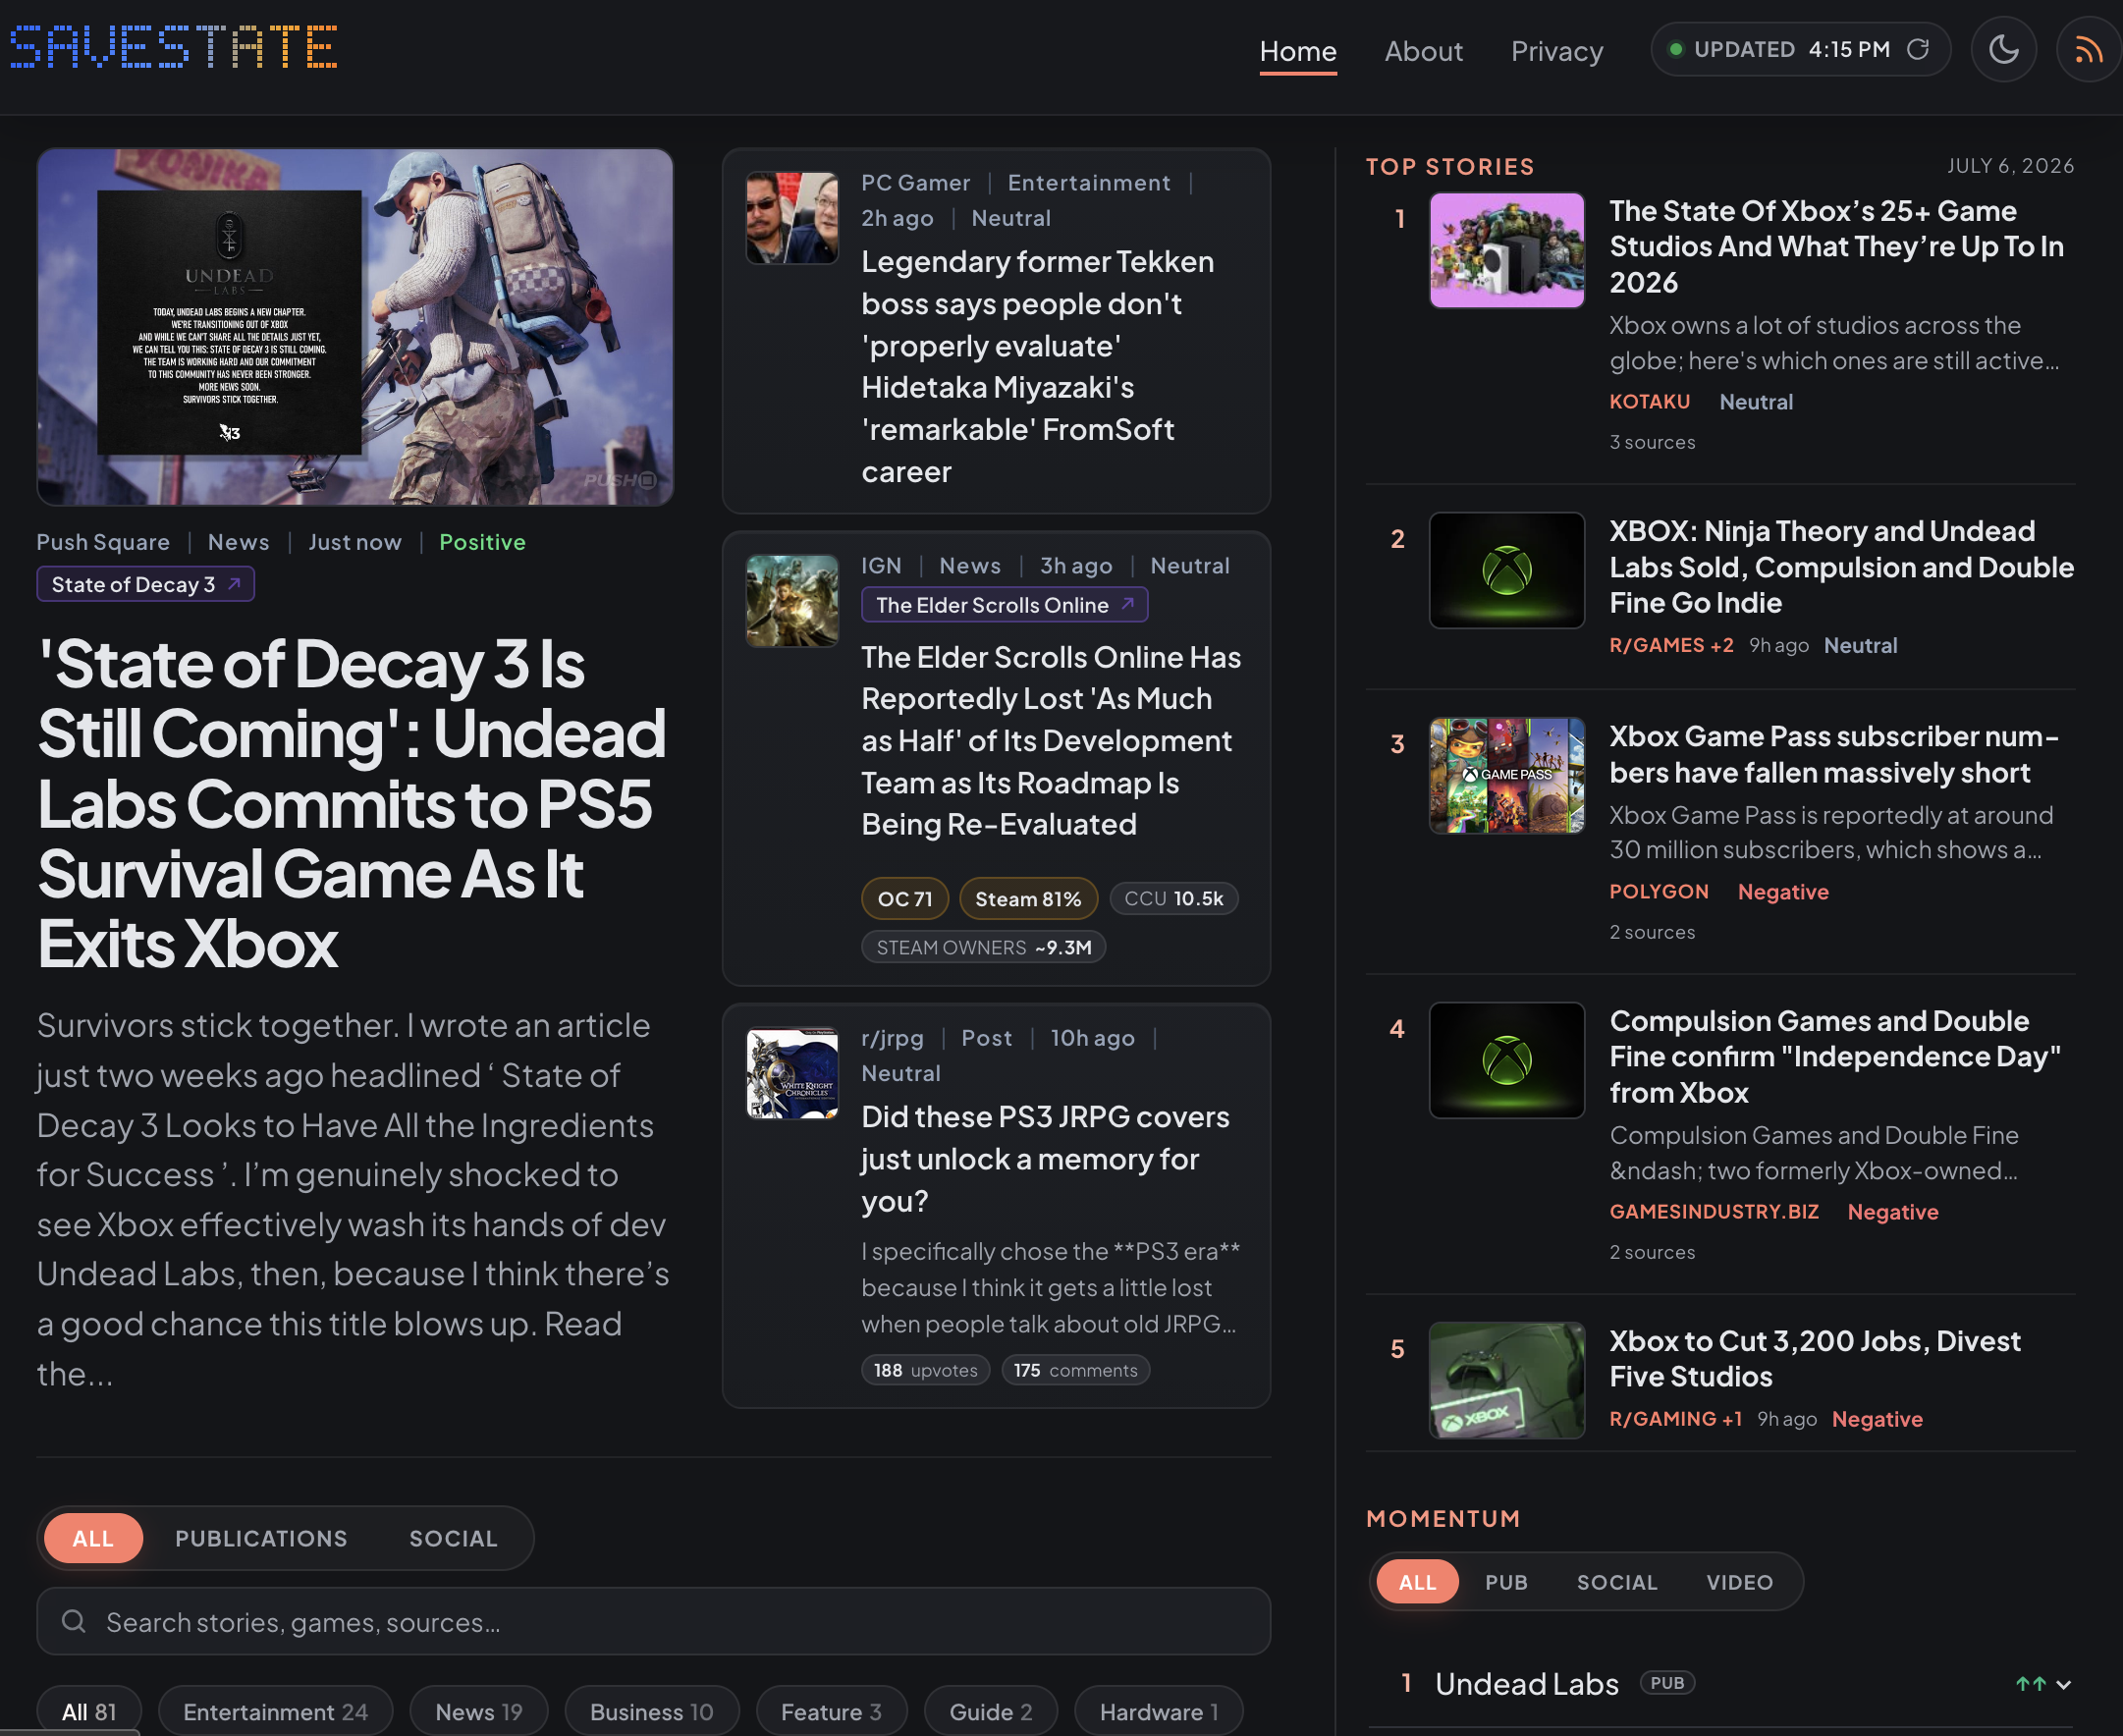Image resolution: width=2123 pixels, height=1736 pixels.
Task: Open The State Of Xbox's 25+ Game Studios story
Action: tap(1836, 246)
